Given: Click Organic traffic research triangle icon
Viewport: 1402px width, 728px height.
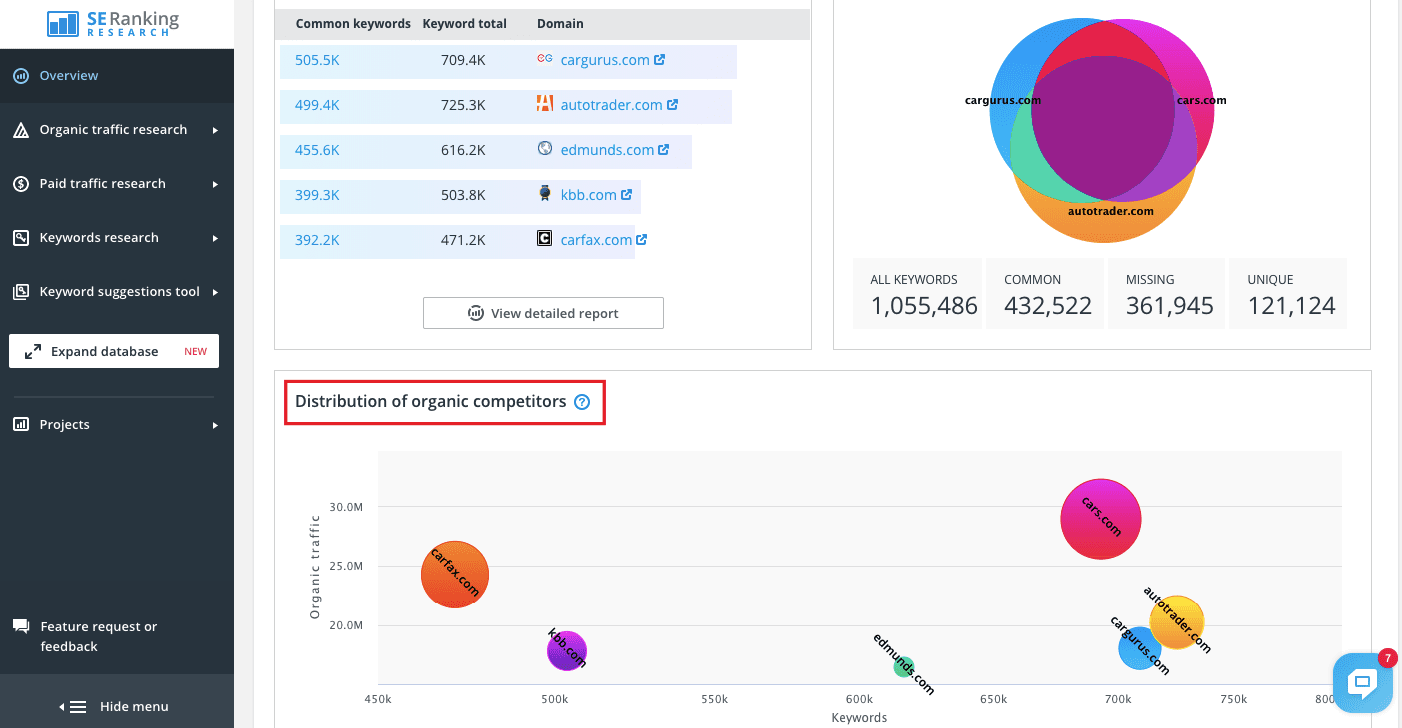Looking at the screenshot, I should (x=20, y=130).
